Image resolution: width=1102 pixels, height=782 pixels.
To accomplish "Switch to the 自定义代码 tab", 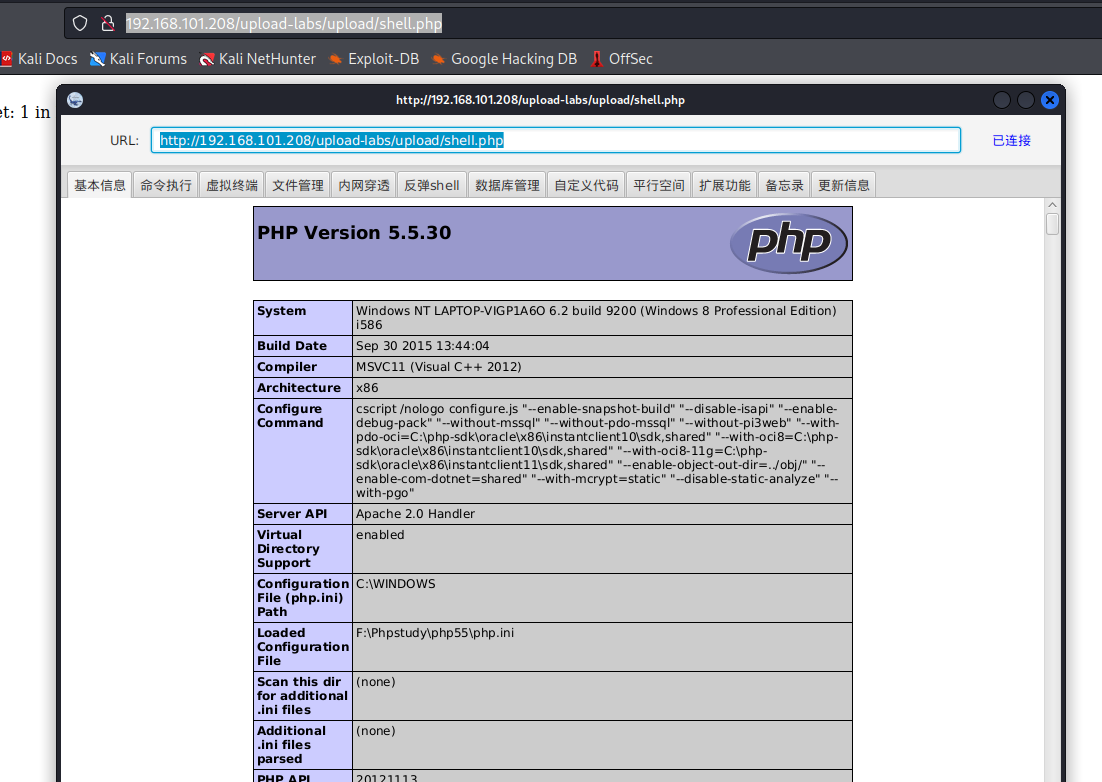I will 586,185.
